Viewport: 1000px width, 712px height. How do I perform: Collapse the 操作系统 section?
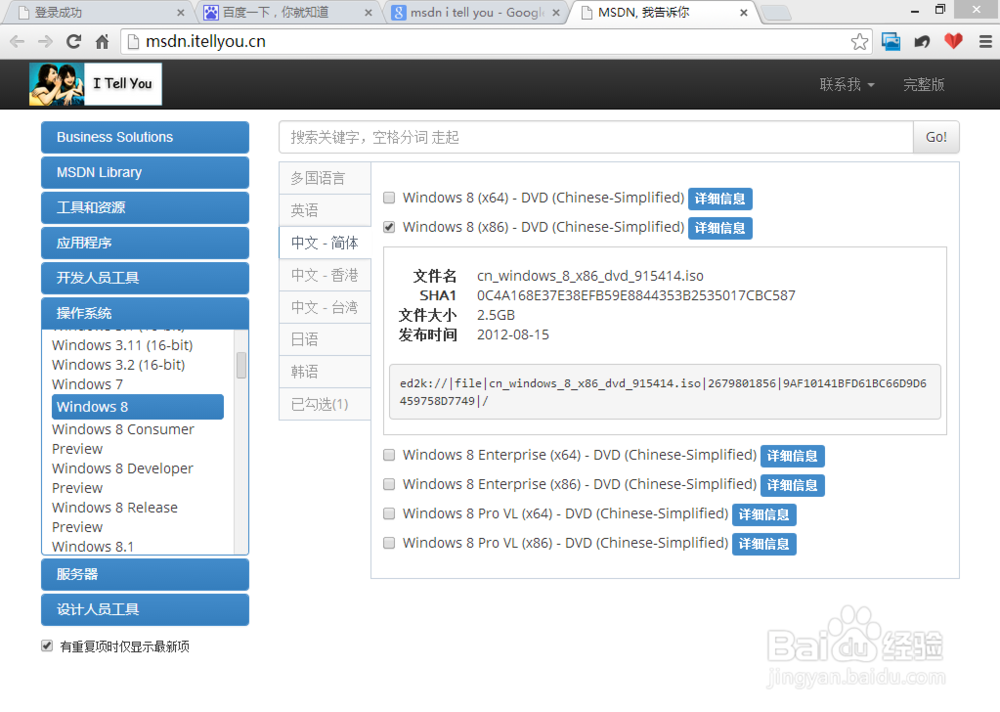coord(145,313)
